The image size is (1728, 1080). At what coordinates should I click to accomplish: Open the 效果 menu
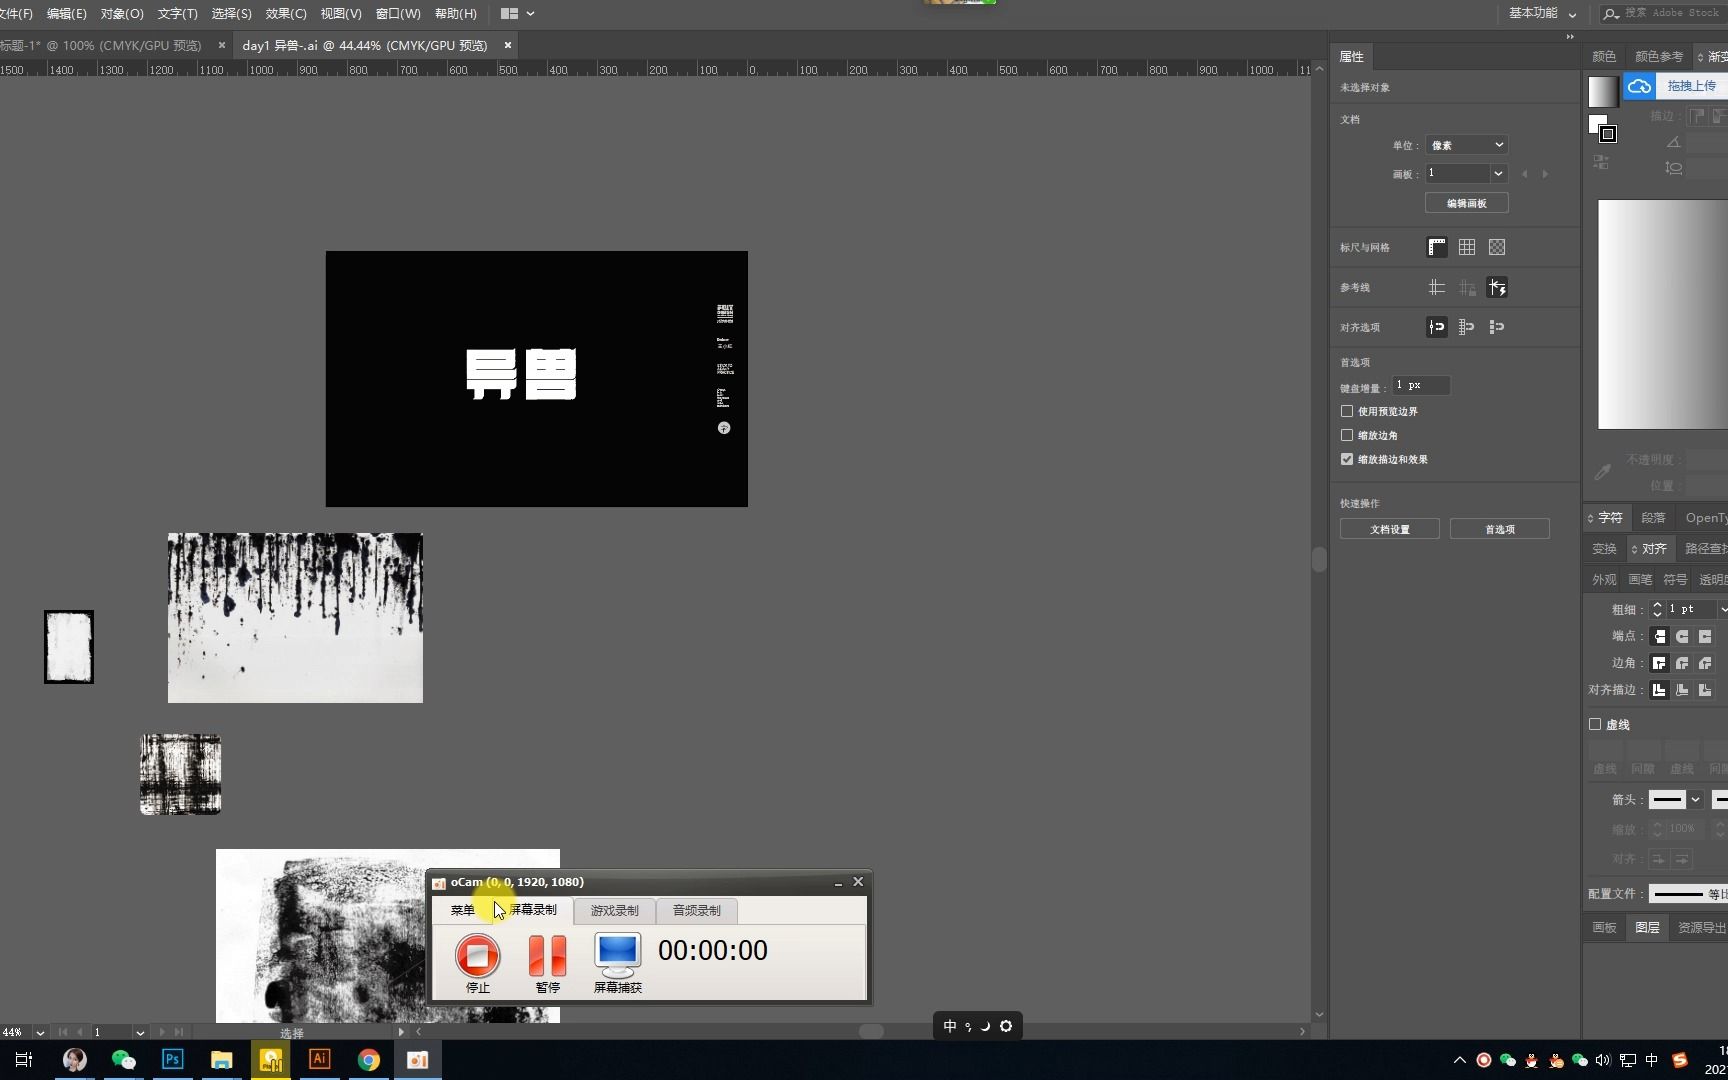click(285, 13)
